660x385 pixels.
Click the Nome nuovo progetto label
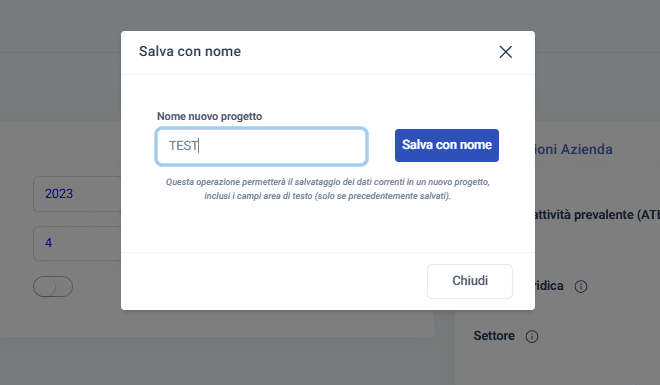pyautogui.click(x=209, y=116)
